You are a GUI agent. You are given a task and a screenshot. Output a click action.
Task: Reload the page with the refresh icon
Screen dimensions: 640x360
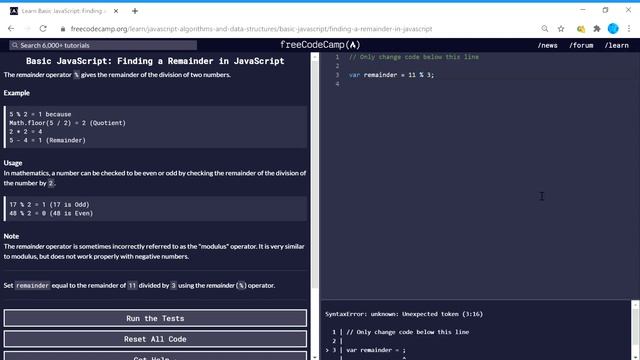coord(43,29)
